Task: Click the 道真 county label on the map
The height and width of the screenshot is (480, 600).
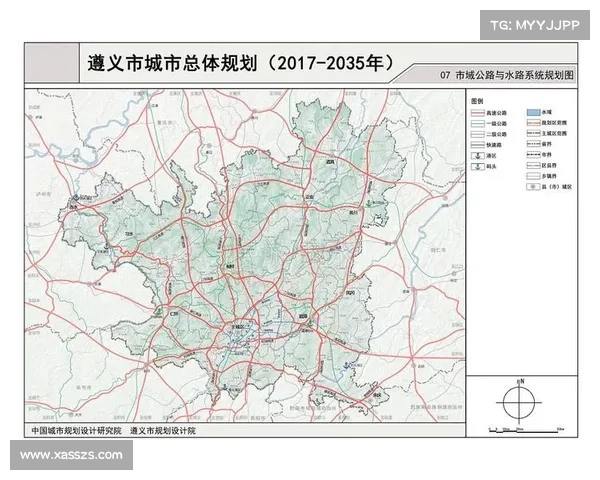Action: [x=330, y=162]
